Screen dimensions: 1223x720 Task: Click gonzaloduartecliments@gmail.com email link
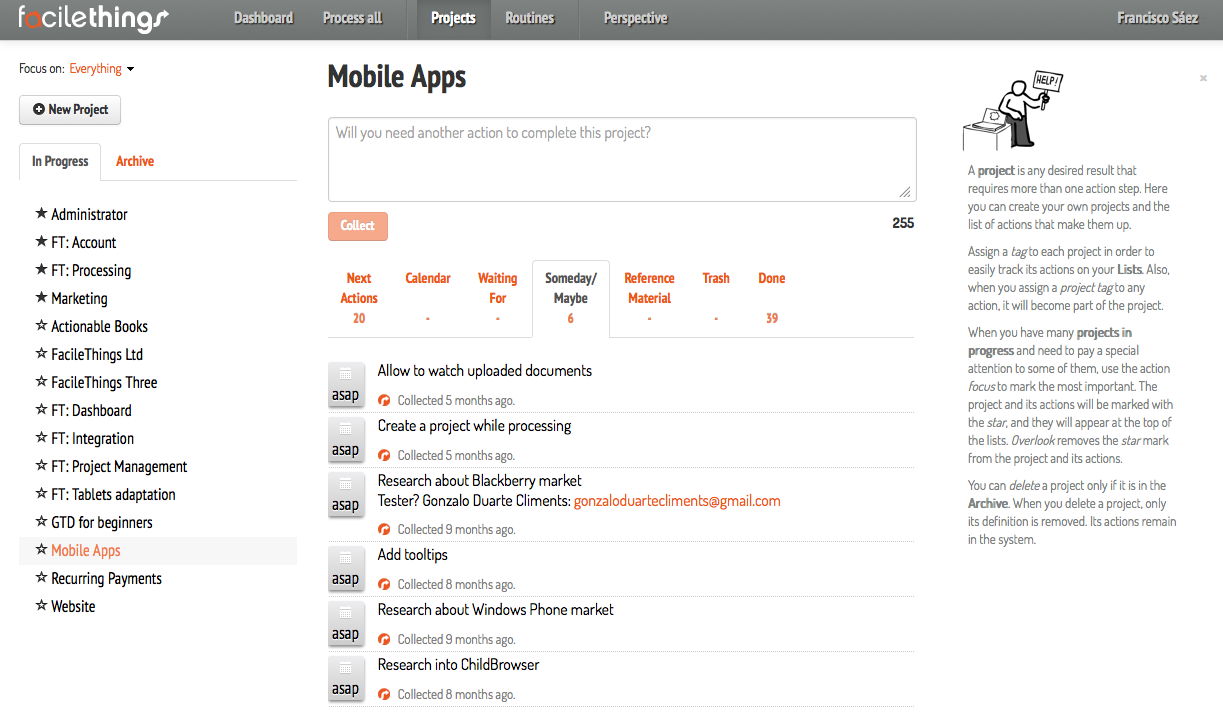point(677,501)
